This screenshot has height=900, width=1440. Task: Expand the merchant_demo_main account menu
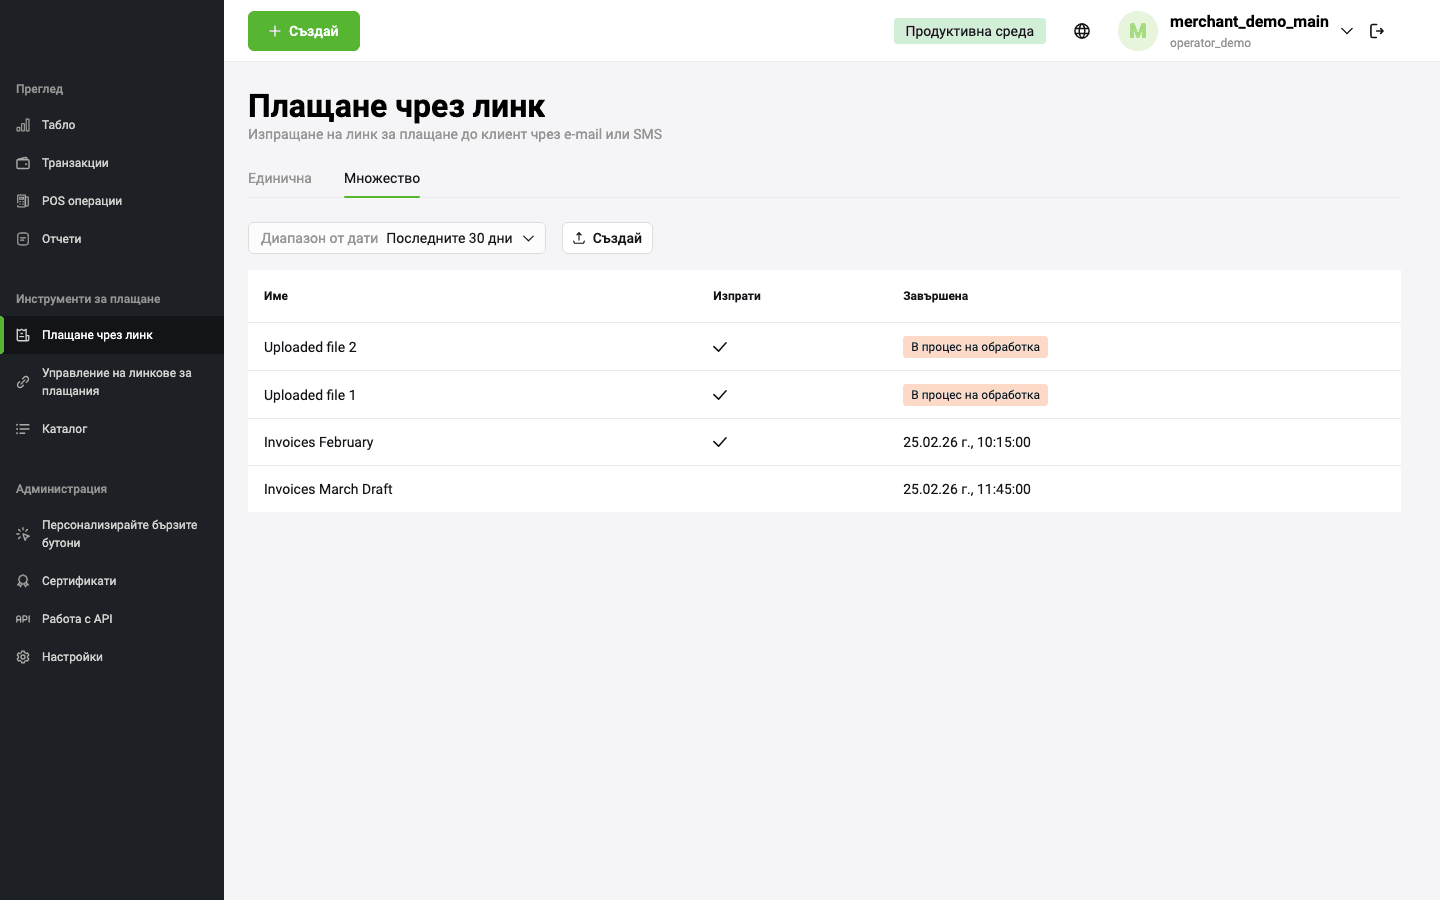(1346, 31)
